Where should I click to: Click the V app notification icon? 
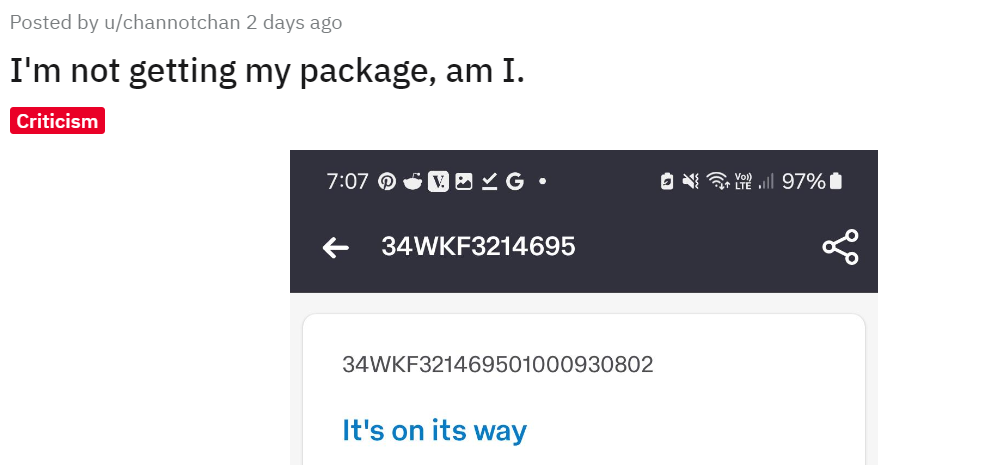click(x=438, y=182)
